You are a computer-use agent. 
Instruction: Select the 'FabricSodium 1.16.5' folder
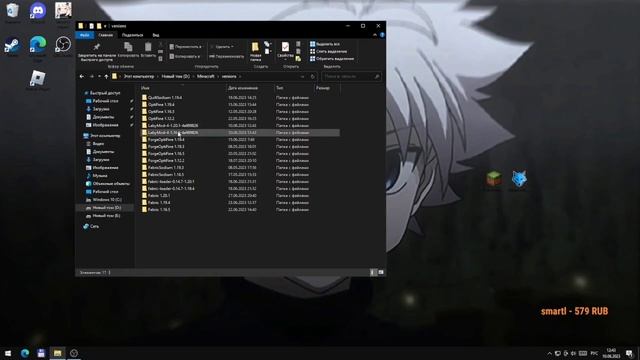[x=240, y=174]
